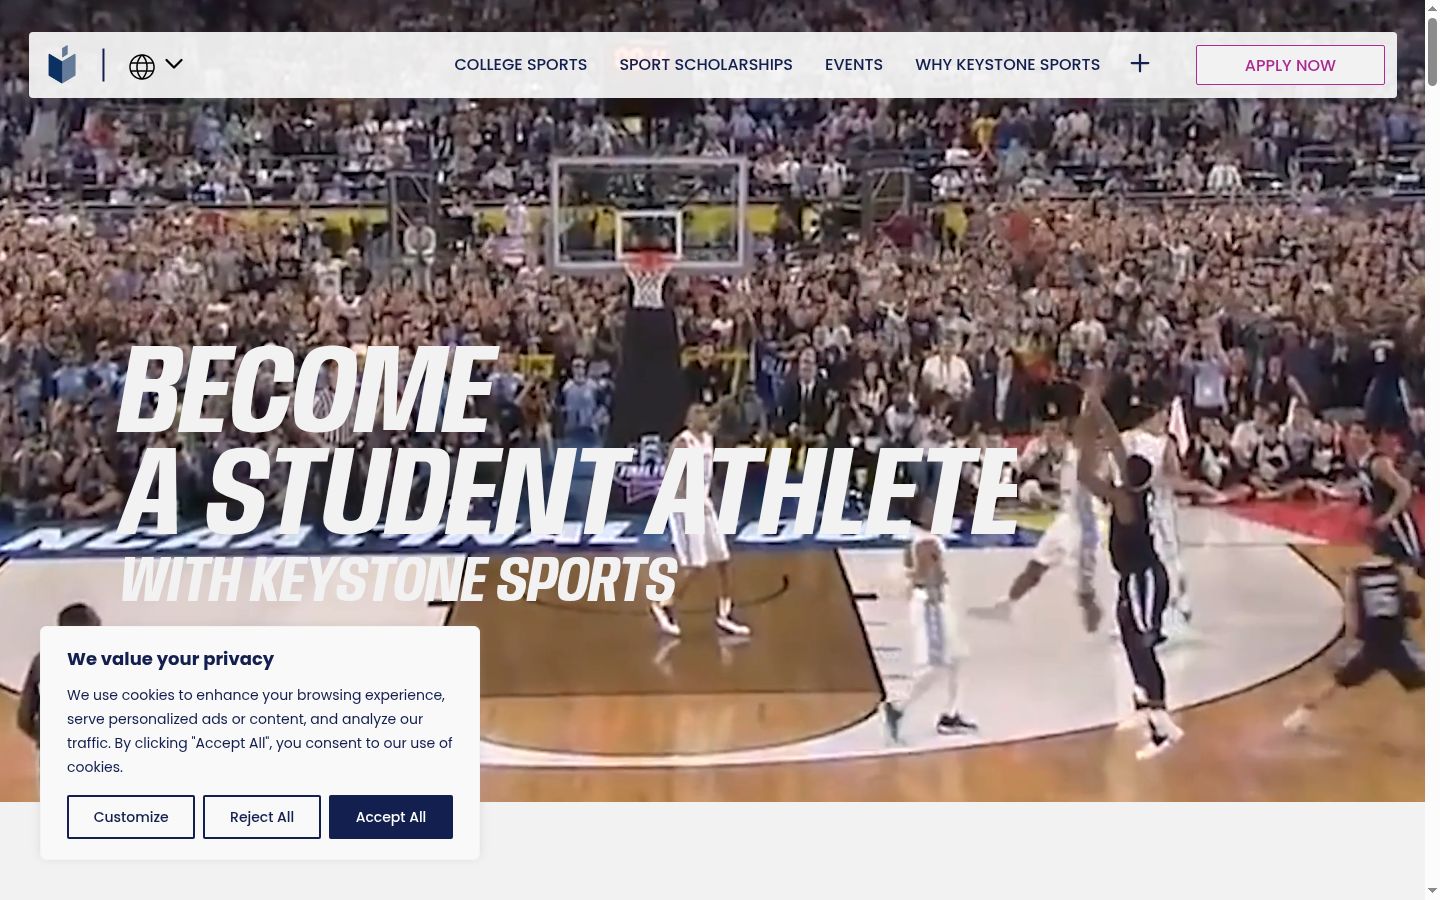Accept all cookies
Image resolution: width=1440 pixels, height=900 pixels.
pos(391,817)
